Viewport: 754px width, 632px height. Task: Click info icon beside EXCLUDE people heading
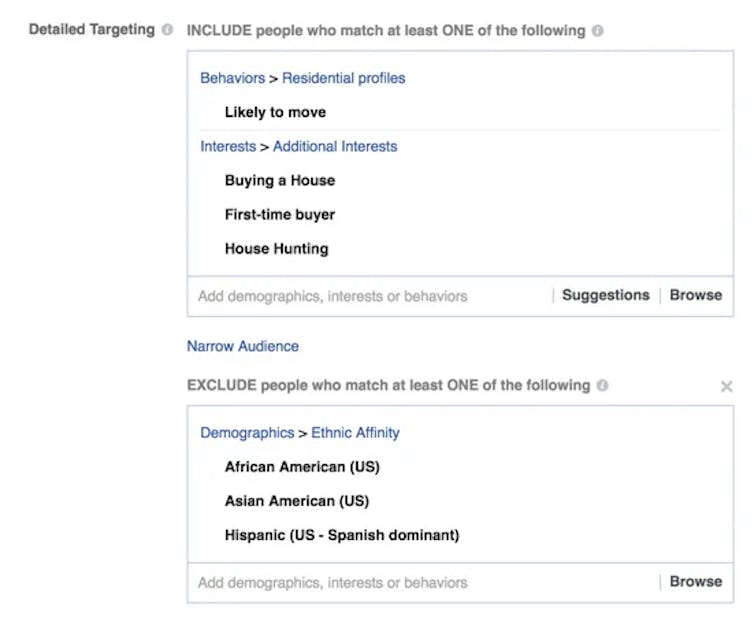click(602, 386)
